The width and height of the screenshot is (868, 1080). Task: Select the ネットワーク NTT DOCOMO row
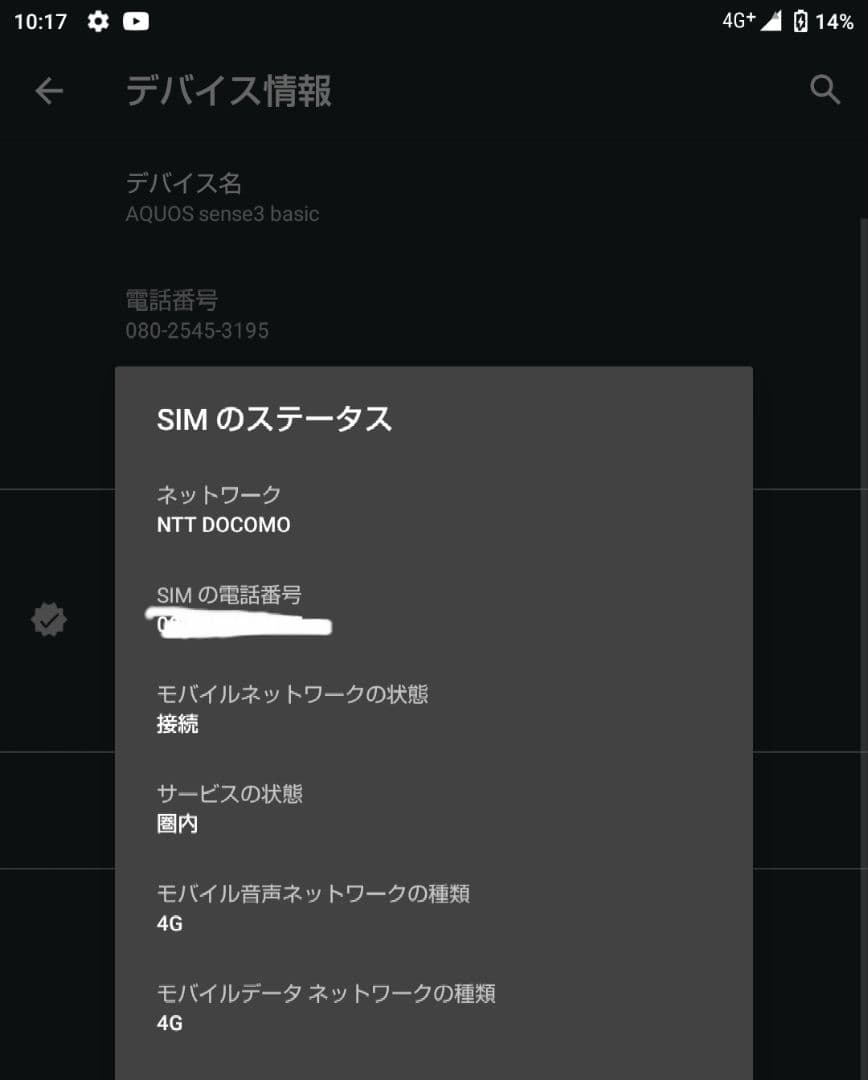tap(224, 509)
